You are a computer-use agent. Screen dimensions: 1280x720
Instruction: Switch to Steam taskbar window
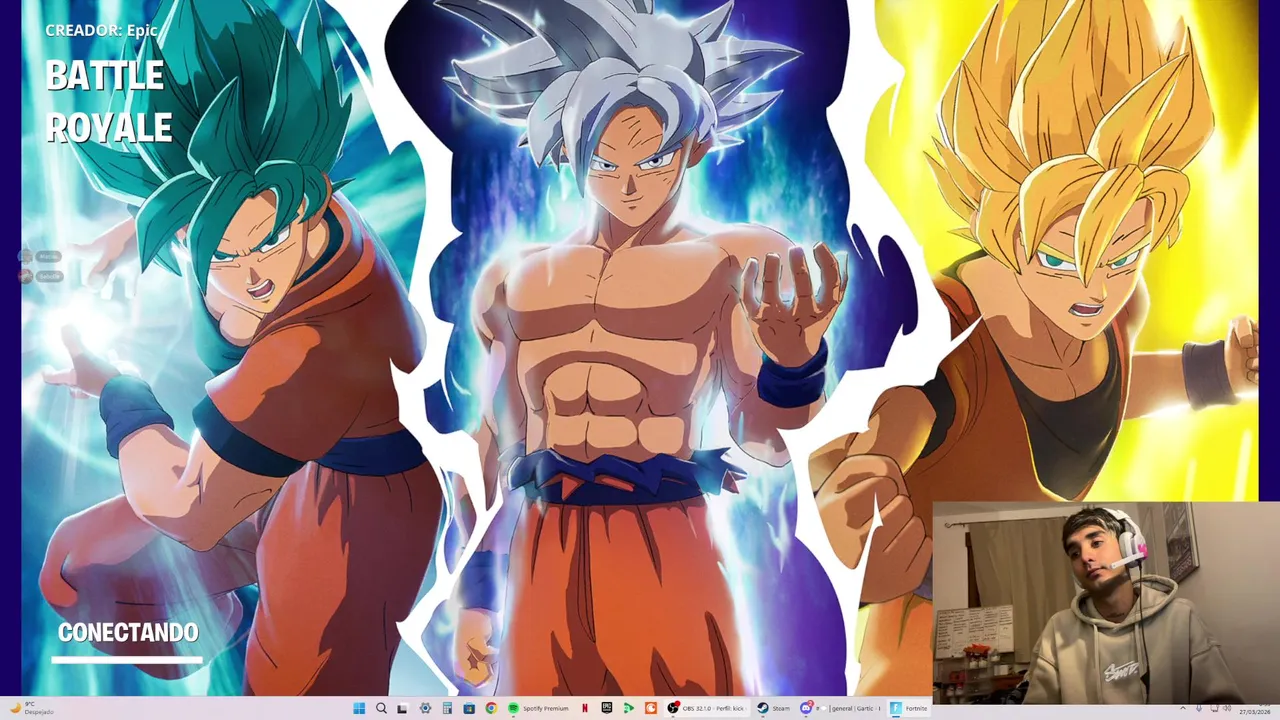[774, 708]
